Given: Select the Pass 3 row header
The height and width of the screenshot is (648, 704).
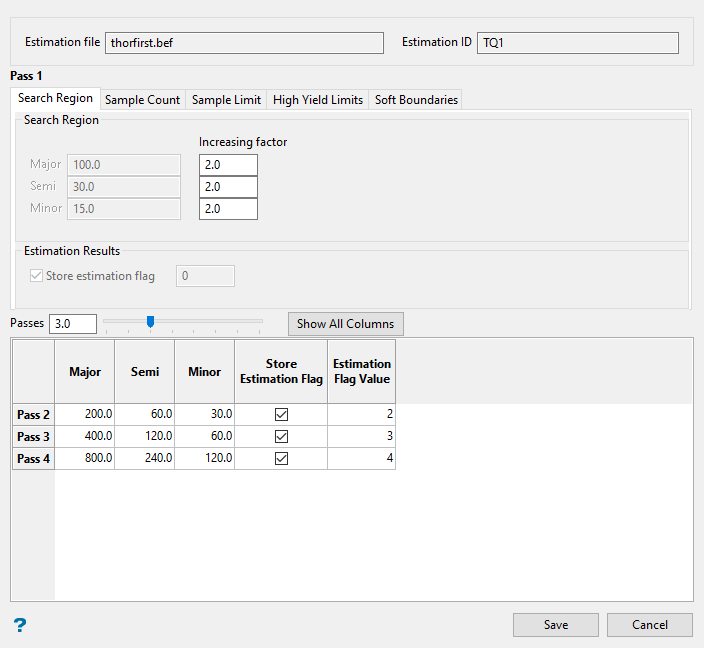Looking at the screenshot, I should (33, 436).
